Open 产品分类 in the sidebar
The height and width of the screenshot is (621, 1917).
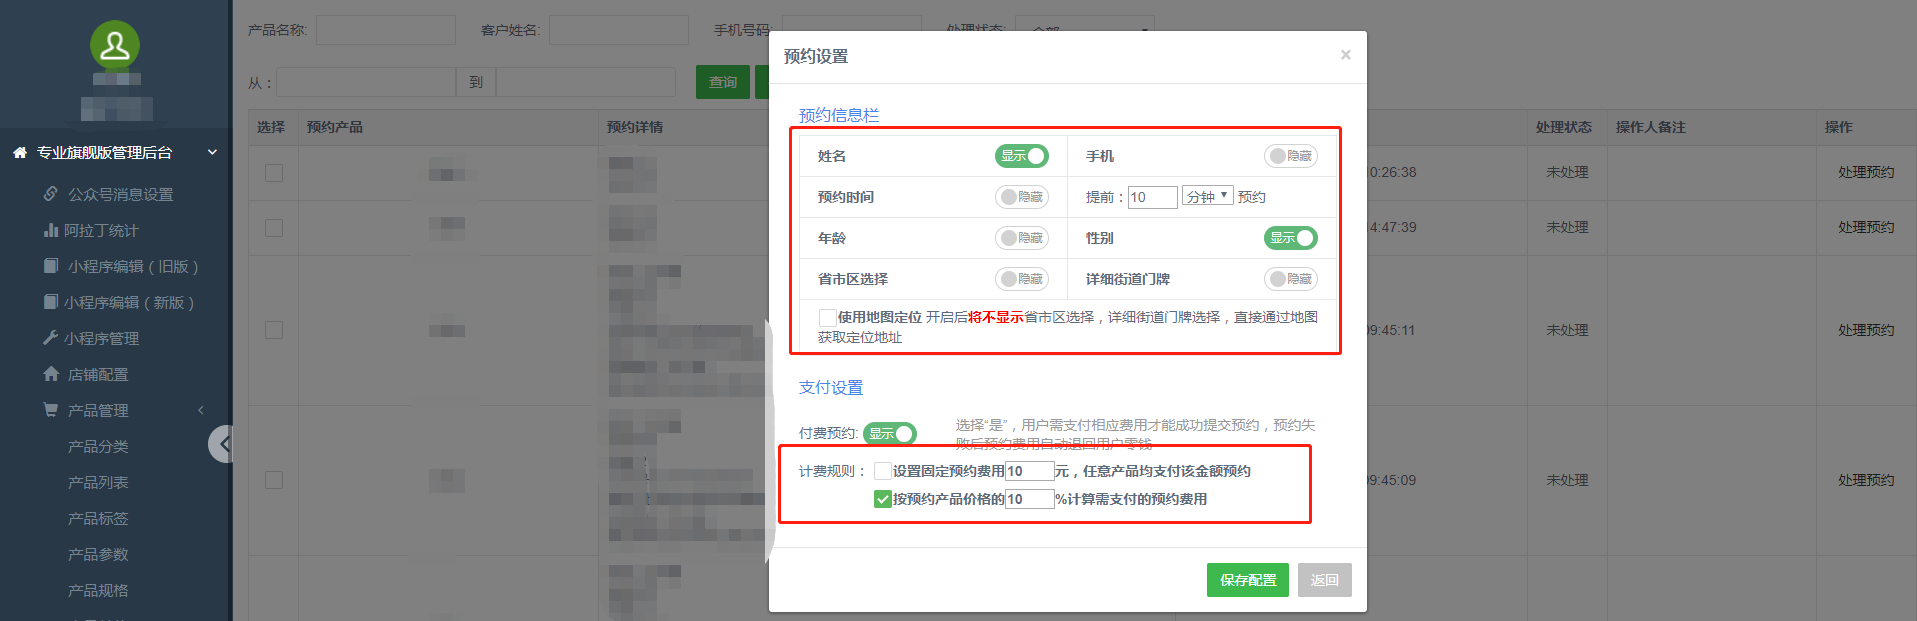[x=98, y=446]
